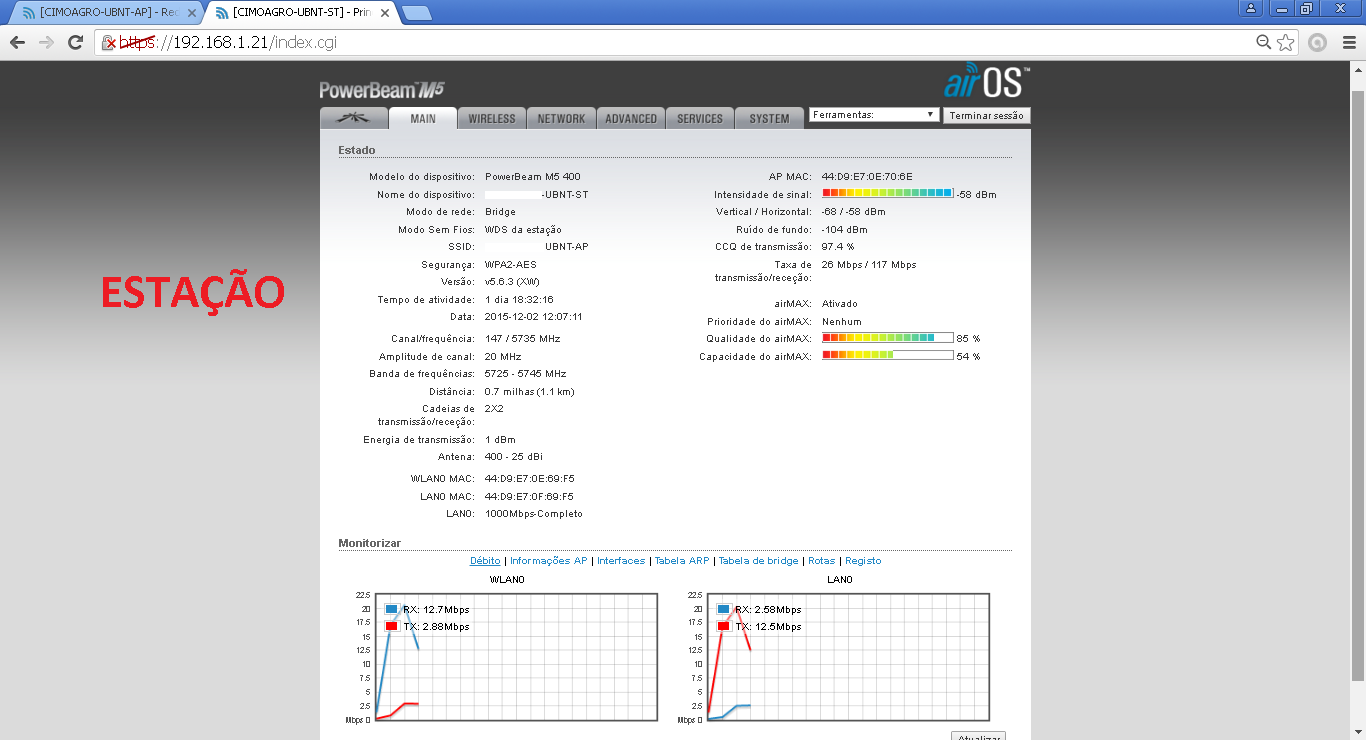Open the Tabela ARP link

coord(682,561)
